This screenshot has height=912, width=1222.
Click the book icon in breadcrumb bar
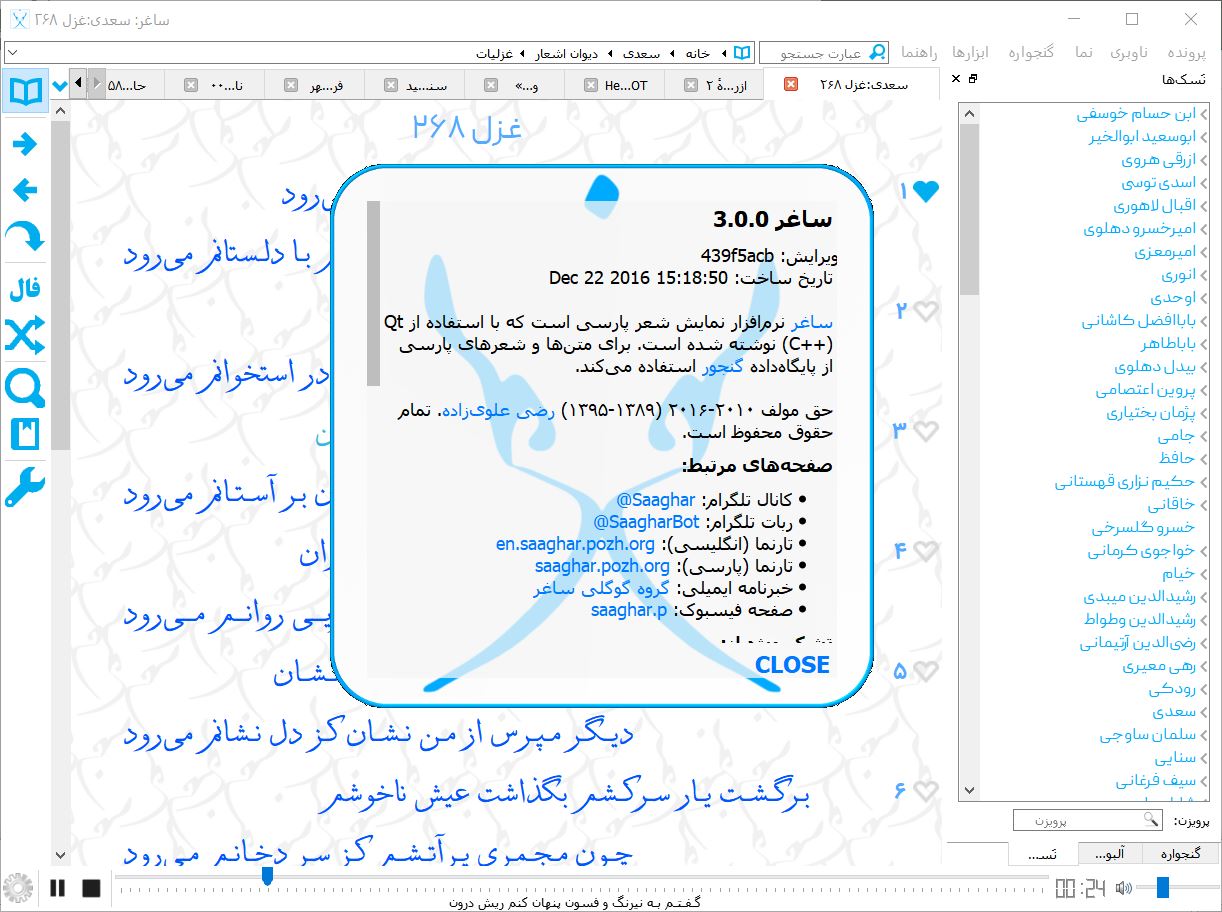tap(741, 52)
